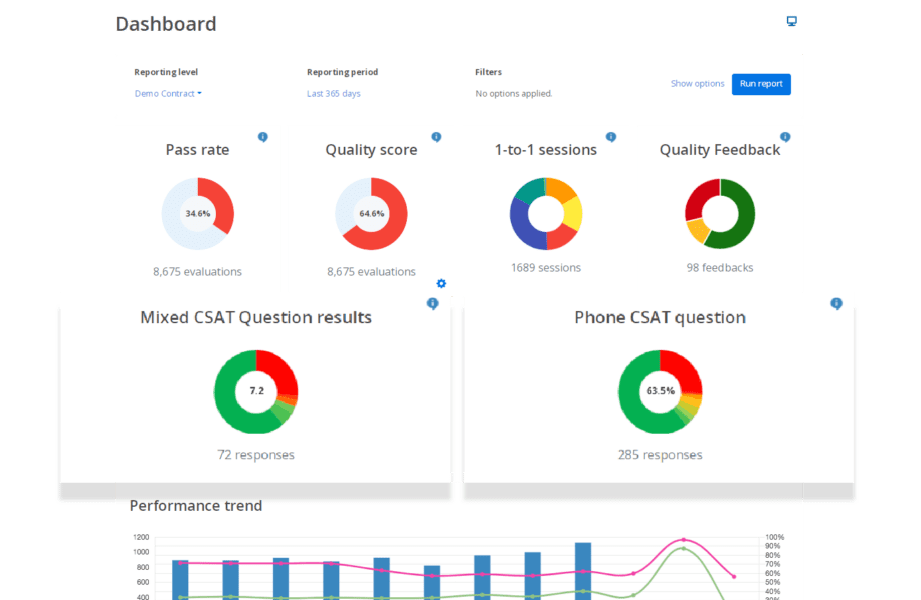Open the 8,675 evaluations link under Pass rate
This screenshot has width=921, height=600.
(197, 271)
